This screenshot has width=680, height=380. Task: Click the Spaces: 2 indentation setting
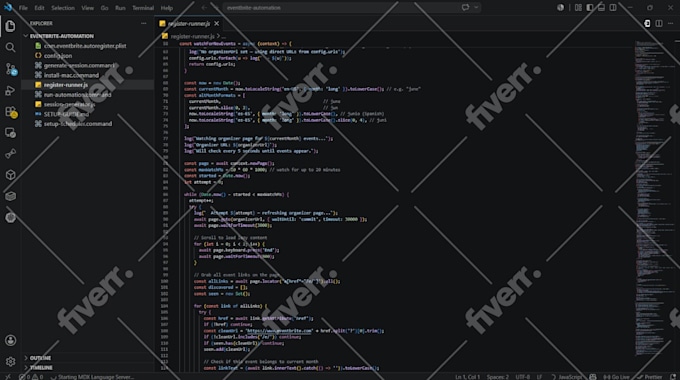498,377
